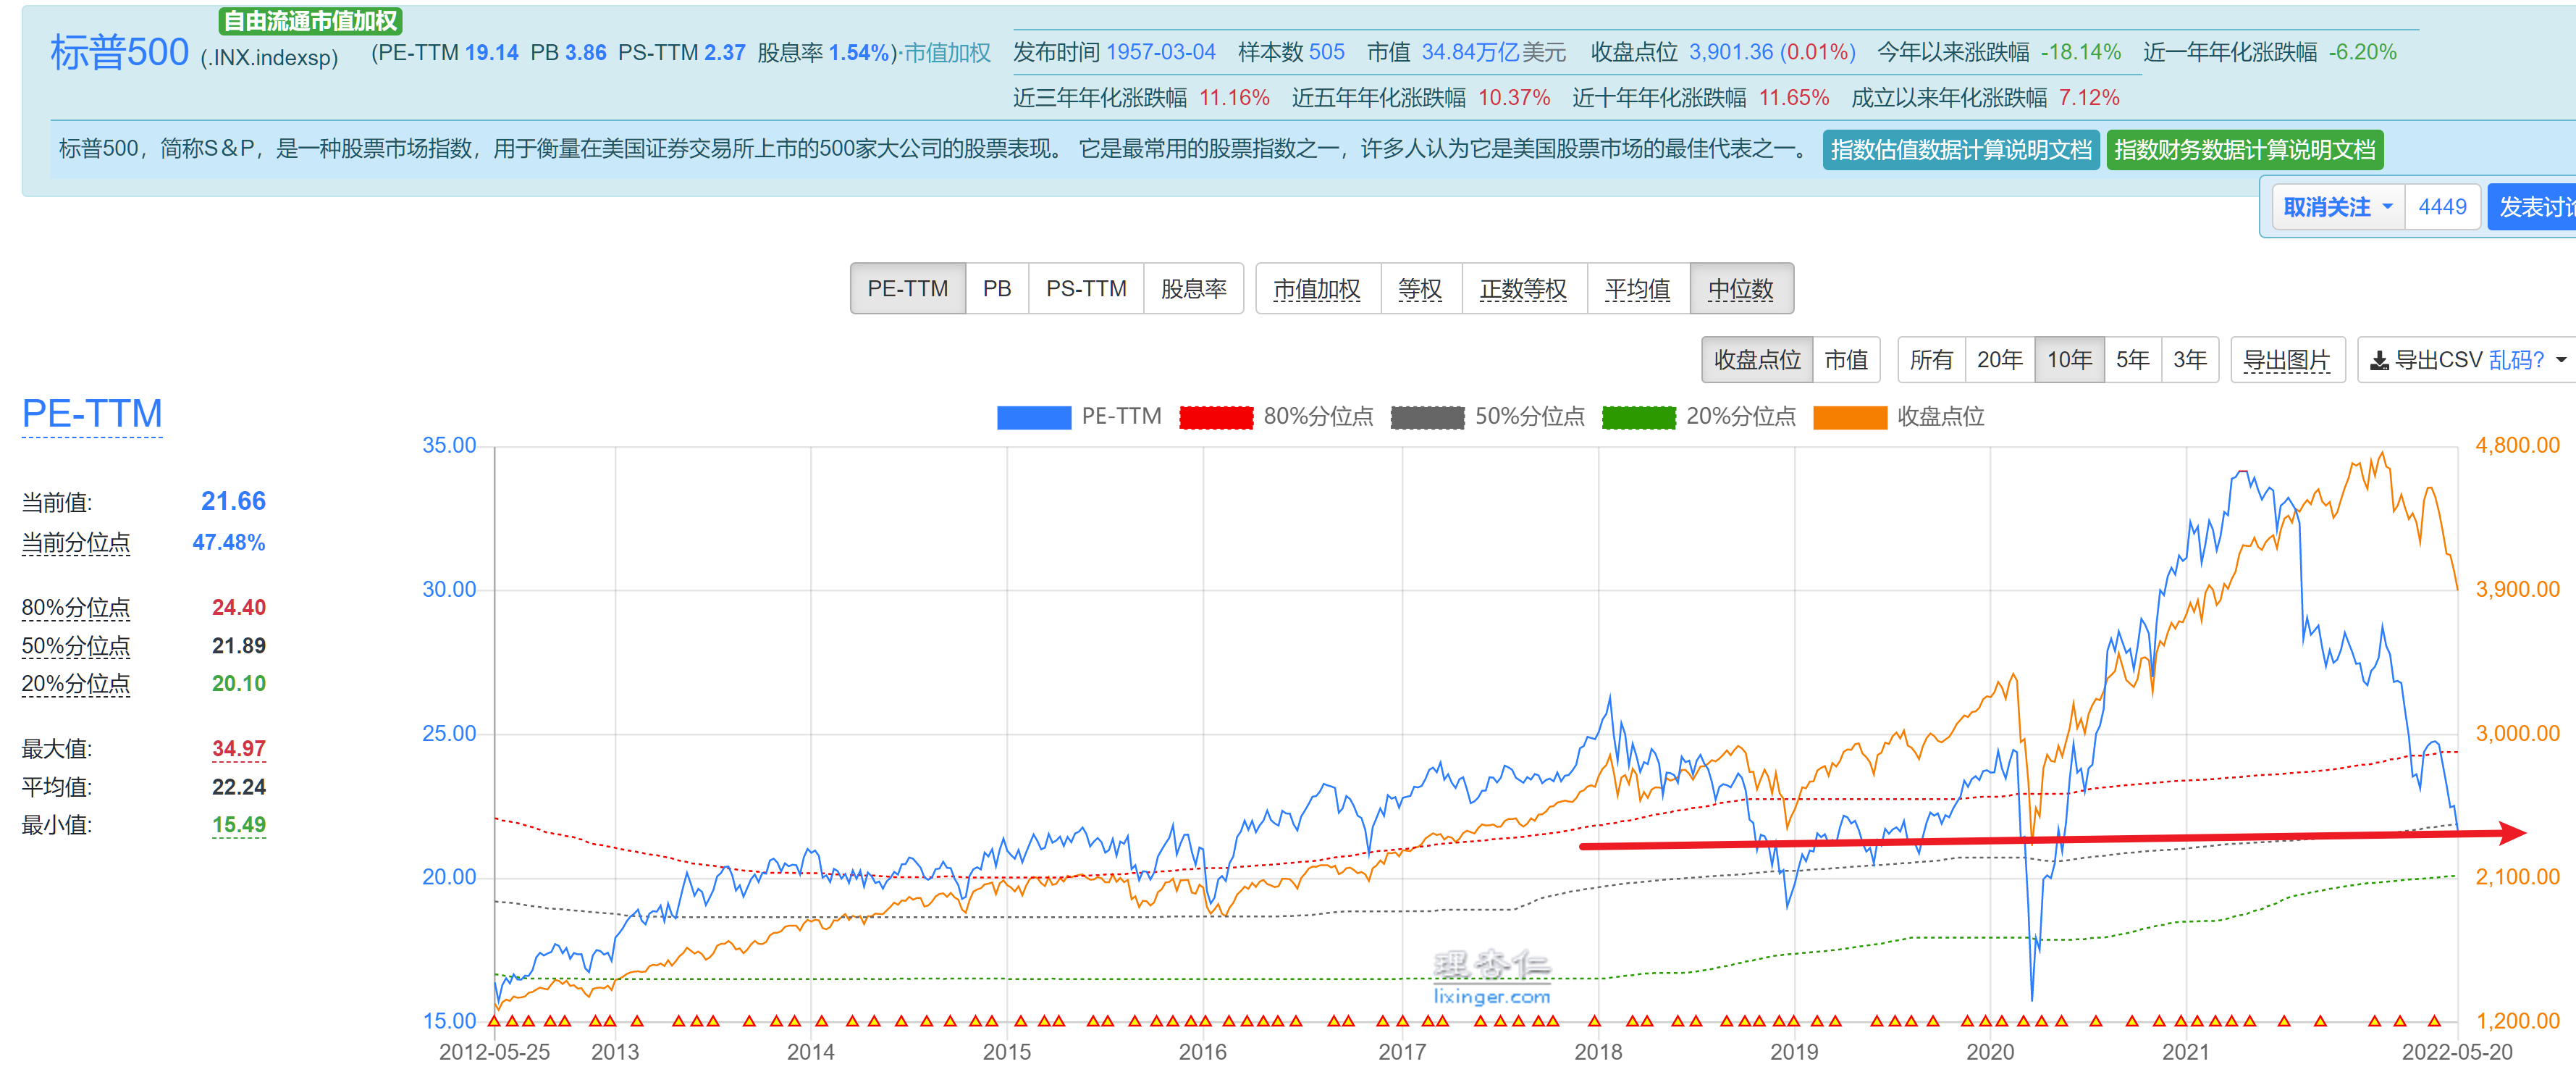Click the 市值加权 link in the header
2576x1072 pixels.
[947, 53]
